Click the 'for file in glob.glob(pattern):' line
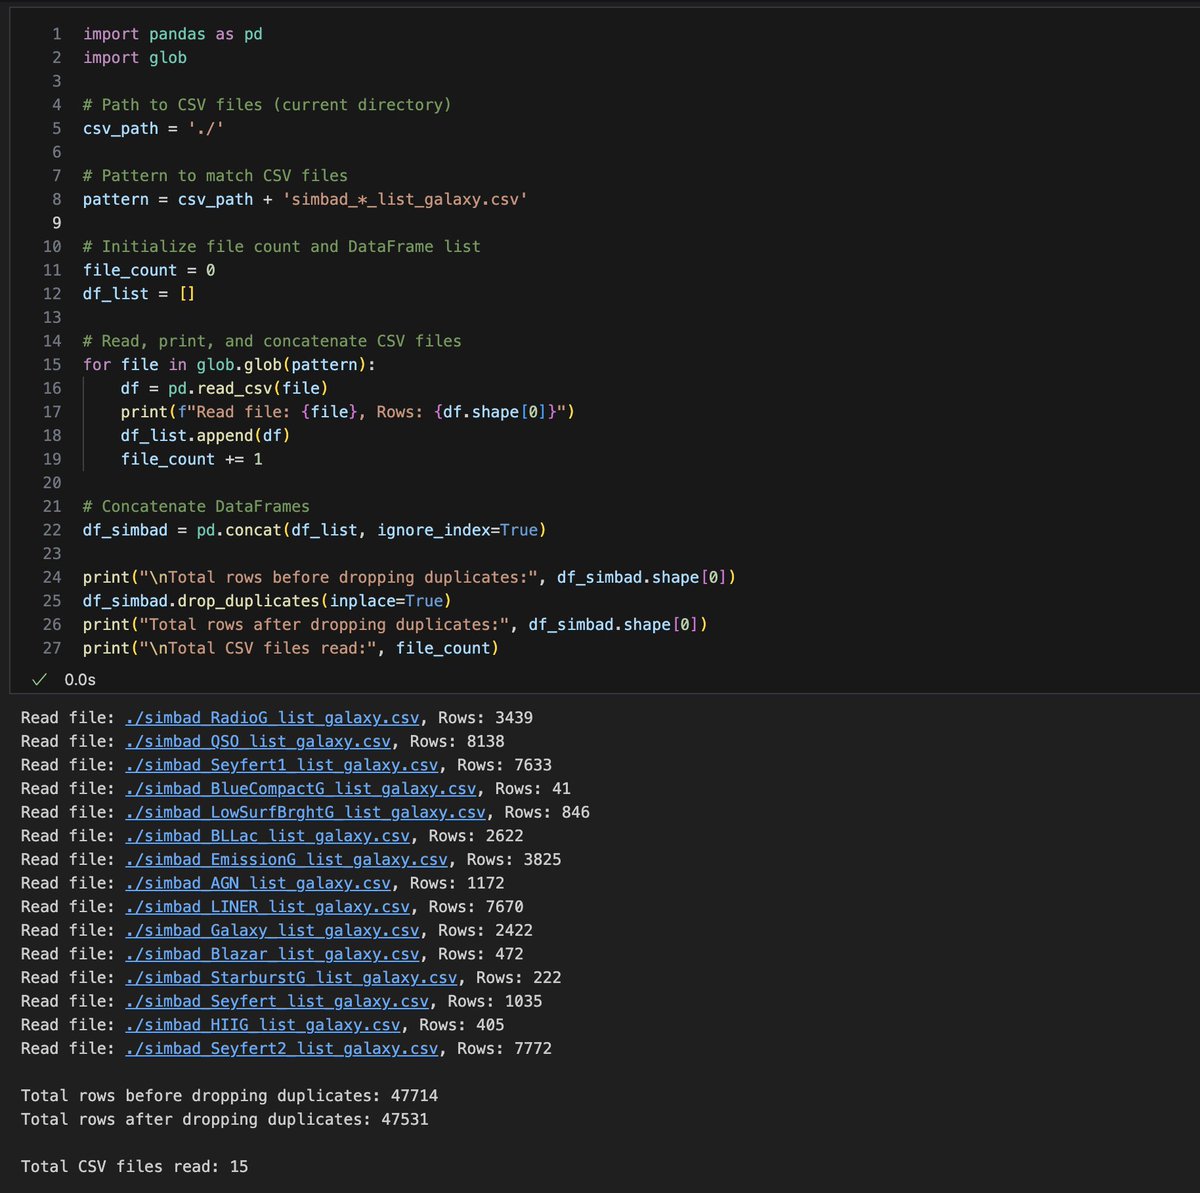Image resolution: width=1200 pixels, height=1193 pixels. coord(230,365)
